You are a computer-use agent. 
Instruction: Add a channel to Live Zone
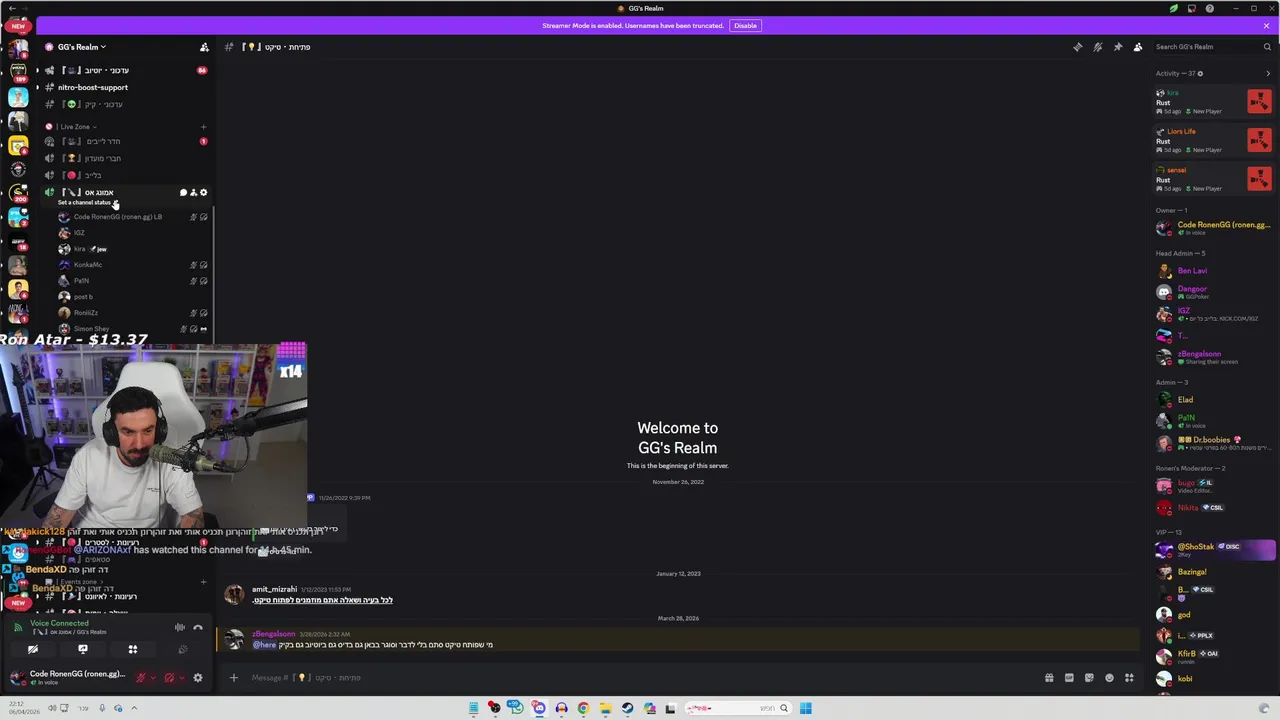tap(203, 127)
